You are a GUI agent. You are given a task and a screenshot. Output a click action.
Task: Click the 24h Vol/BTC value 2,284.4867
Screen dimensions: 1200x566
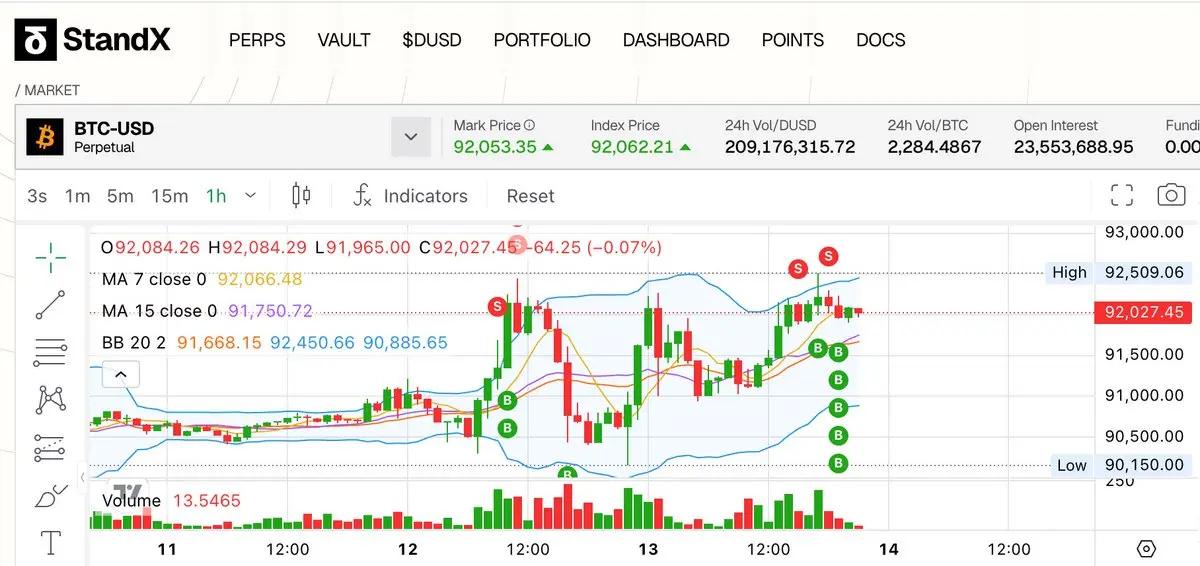tap(934, 147)
